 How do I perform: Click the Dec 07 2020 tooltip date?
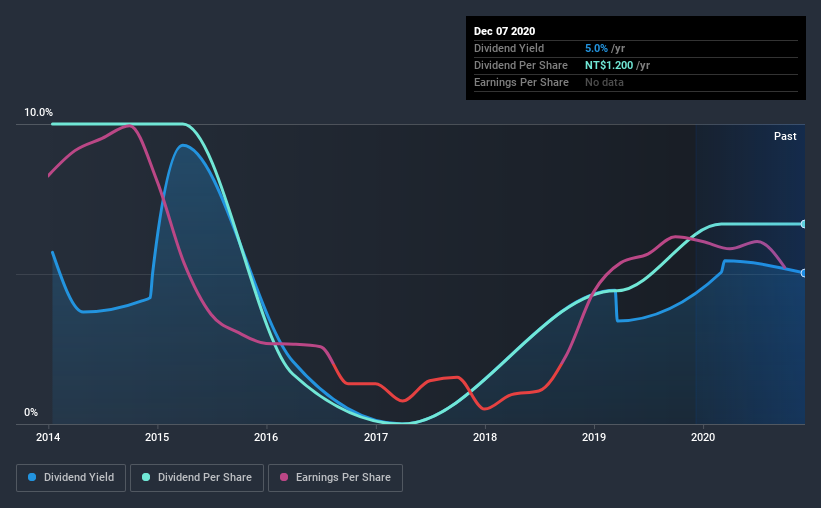pyautogui.click(x=504, y=31)
